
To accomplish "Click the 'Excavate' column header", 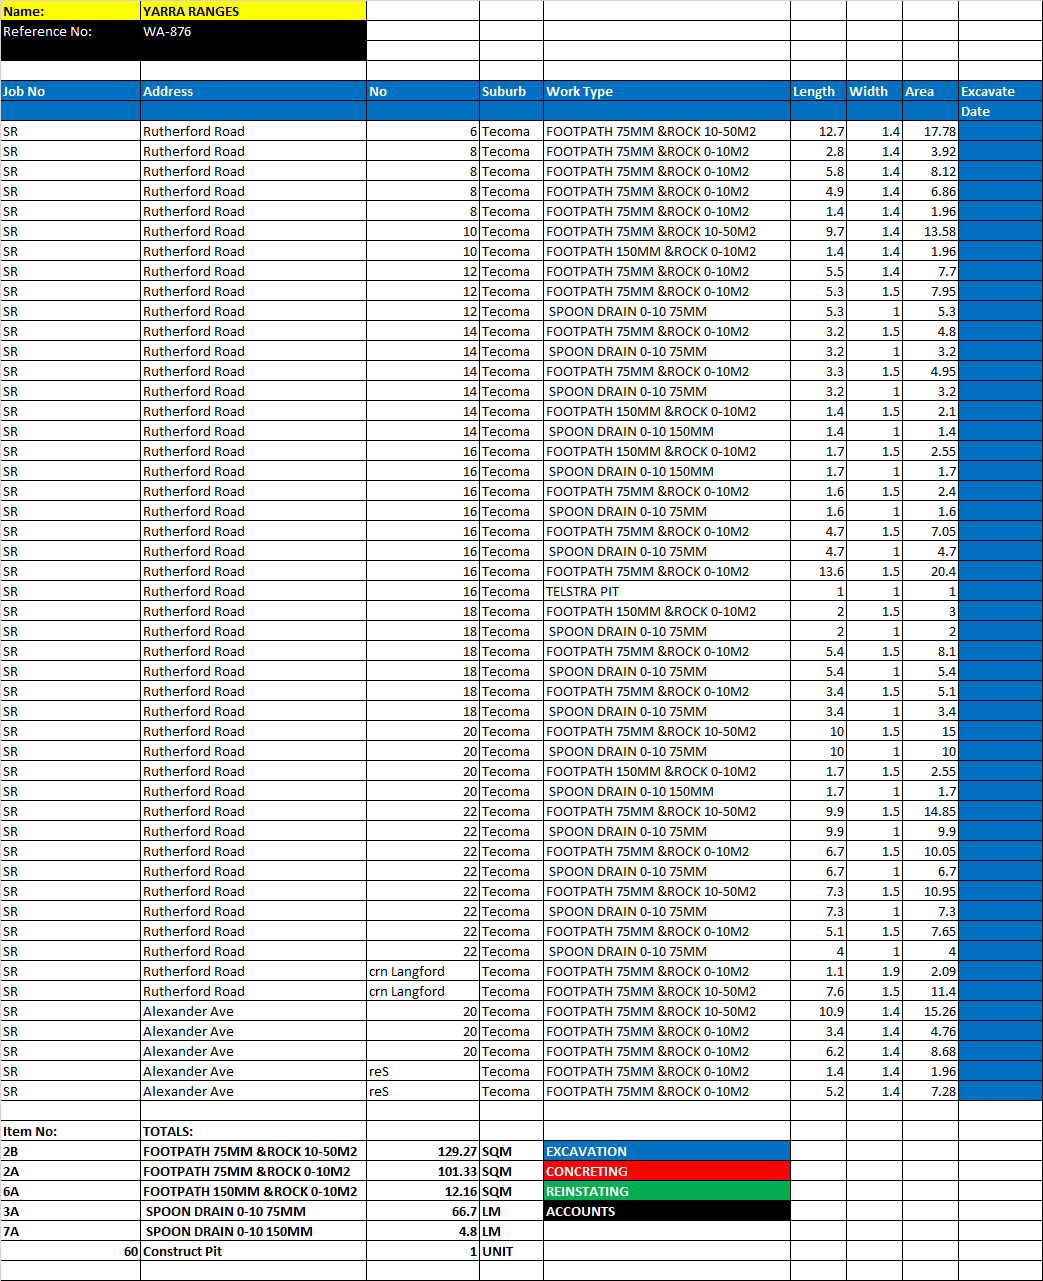I will pyautogui.click(x=1000, y=91).
